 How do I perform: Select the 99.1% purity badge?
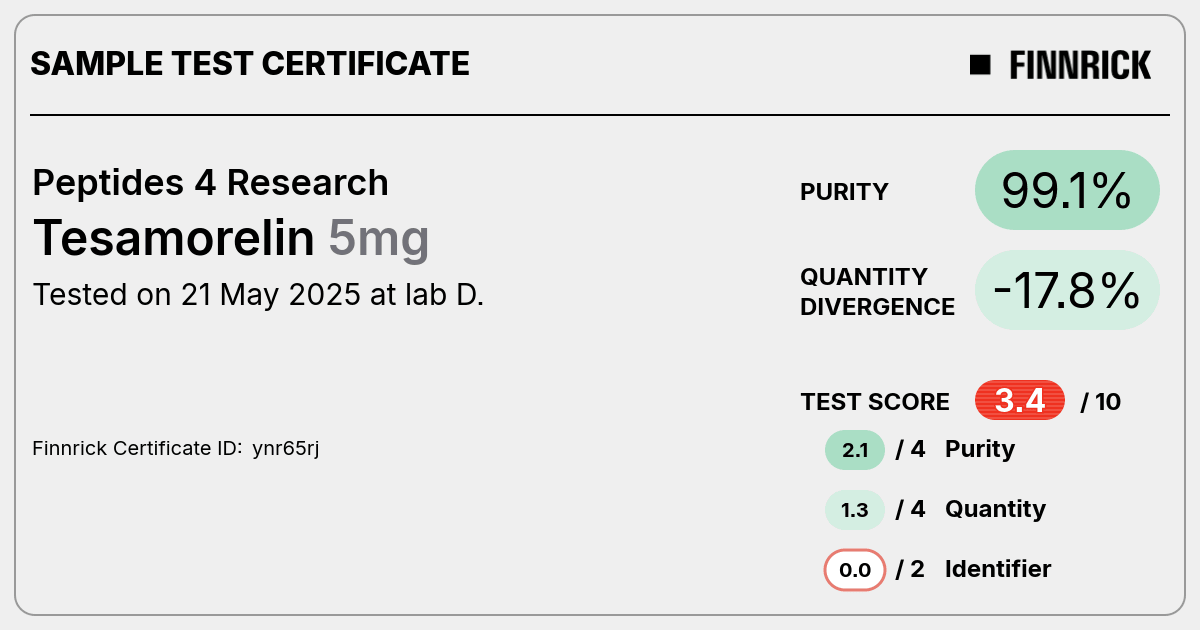coord(1067,190)
